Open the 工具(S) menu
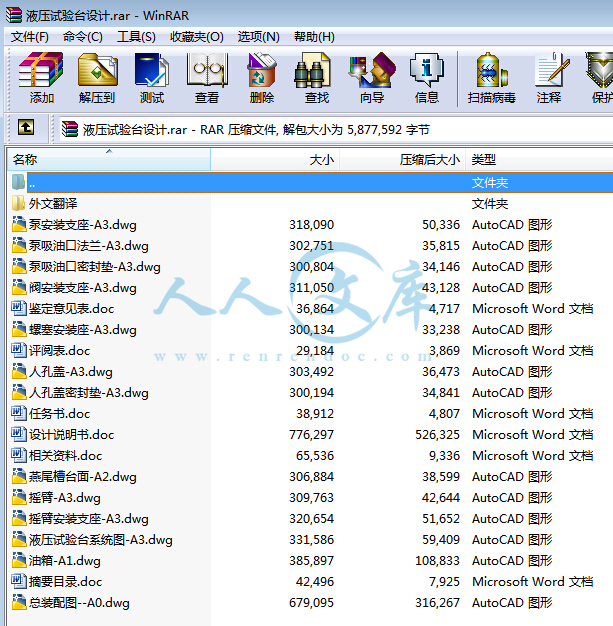Viewport: 613px width, 626px height. coord(136,37)
